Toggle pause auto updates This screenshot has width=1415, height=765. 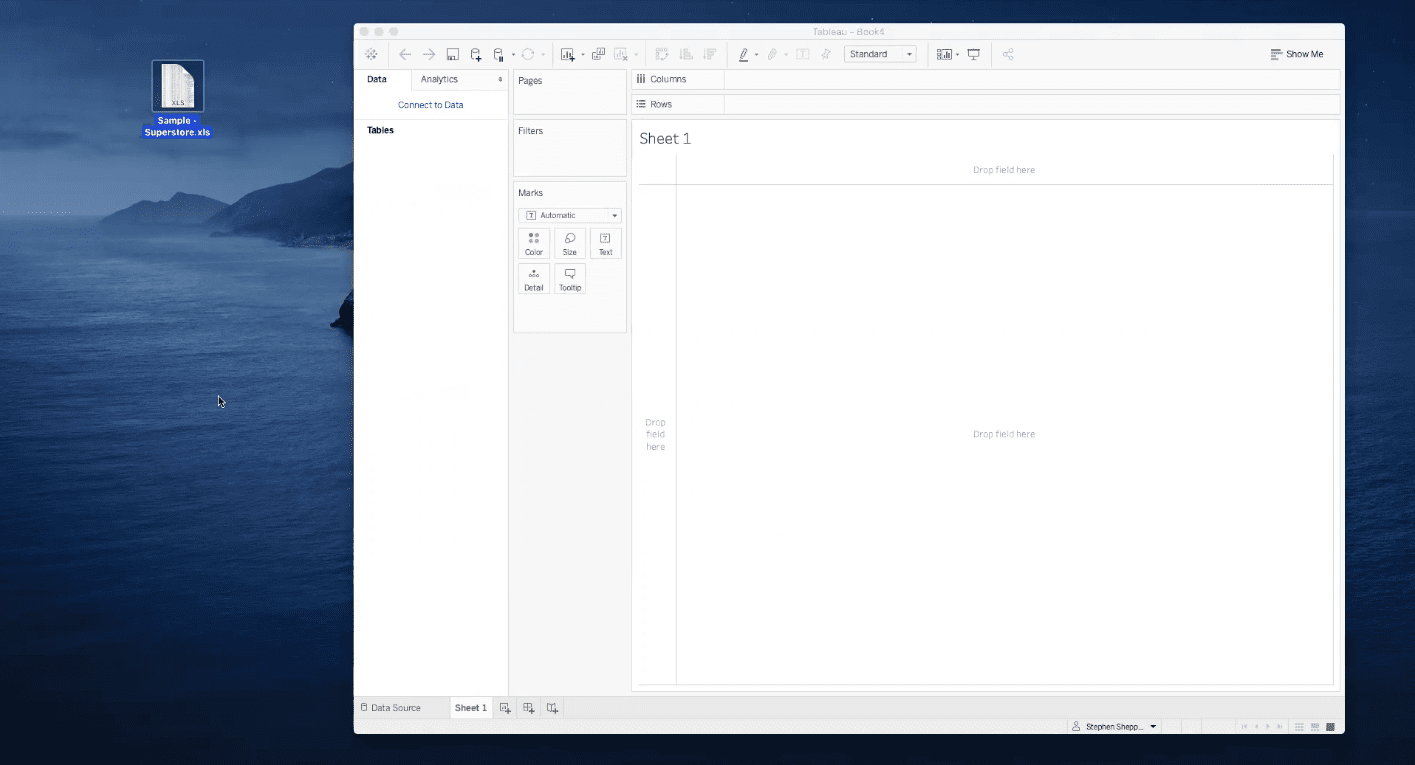499,54
